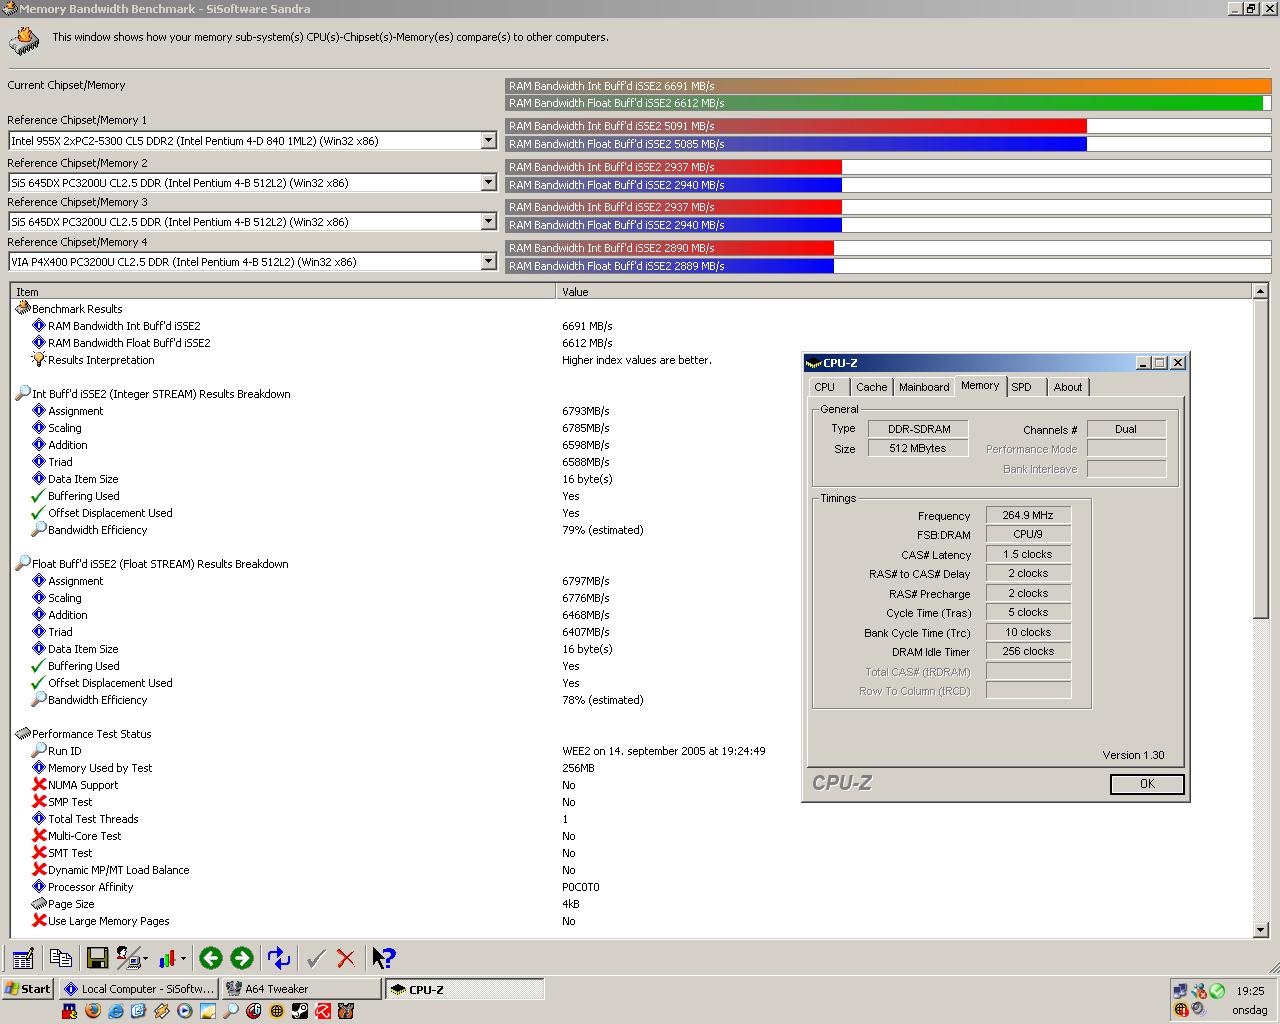Open dropdown arrow of Reference Chipset/Memory 3
This screenshot has height=1024, width=1280.
pos(489,222)
